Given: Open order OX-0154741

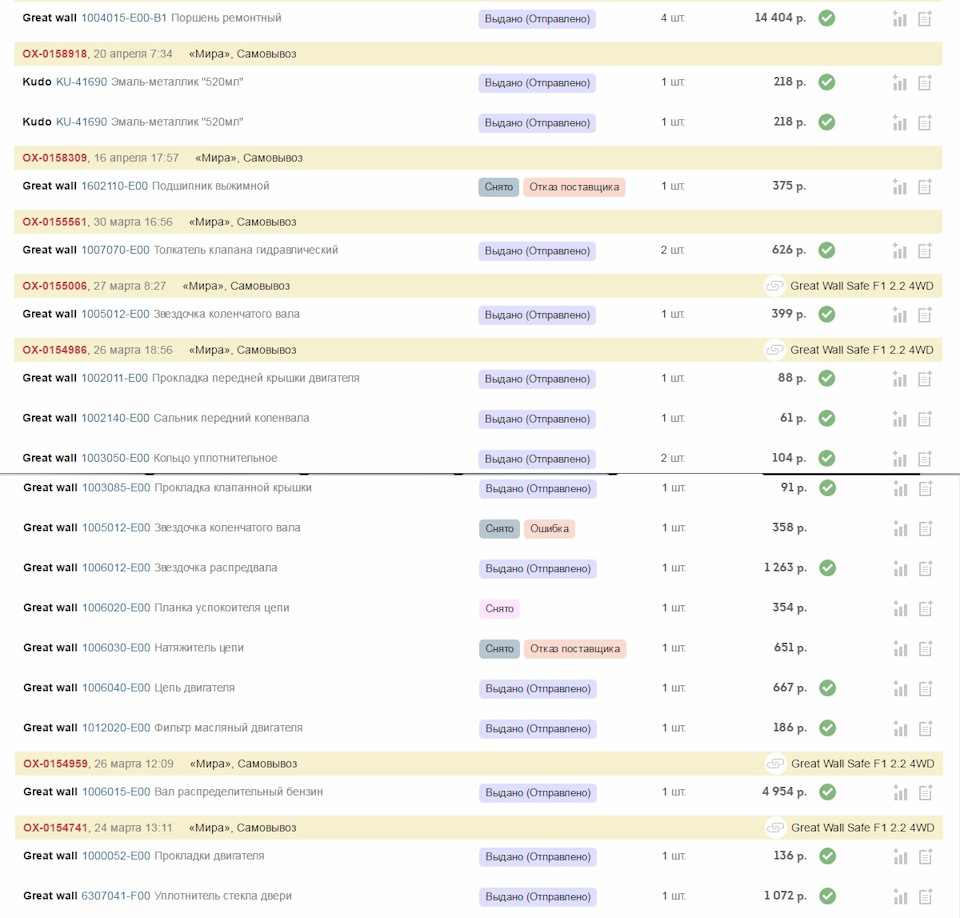Looking at the screenshot, I should tap(55, 828).
